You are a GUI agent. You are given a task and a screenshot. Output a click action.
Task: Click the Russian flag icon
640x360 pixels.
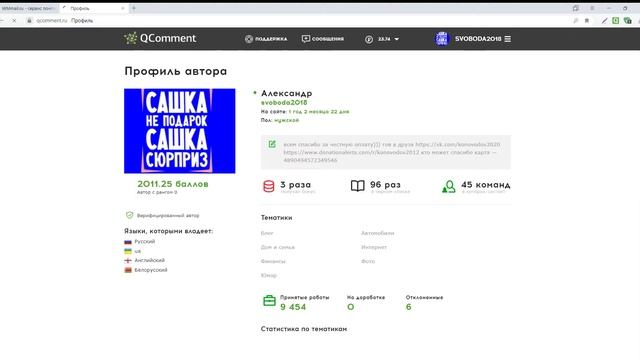pos(128,242)
